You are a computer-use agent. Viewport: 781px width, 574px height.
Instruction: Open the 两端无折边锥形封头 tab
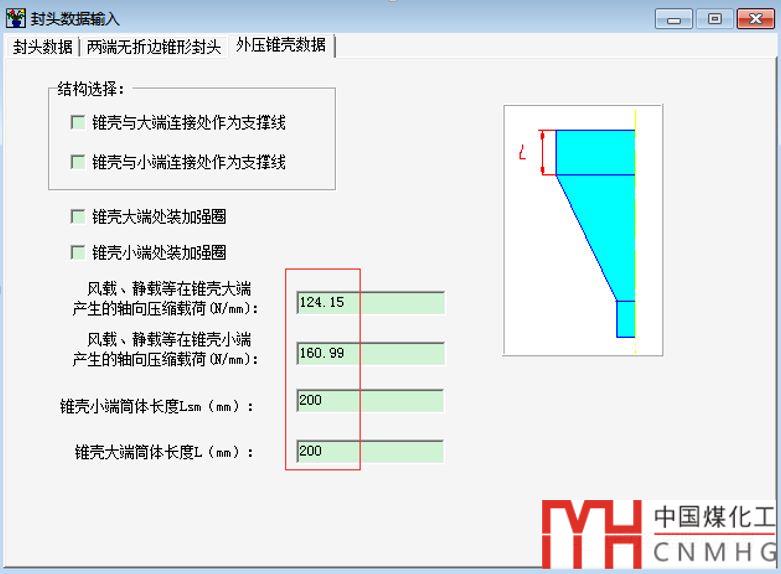tap(153, 47)
